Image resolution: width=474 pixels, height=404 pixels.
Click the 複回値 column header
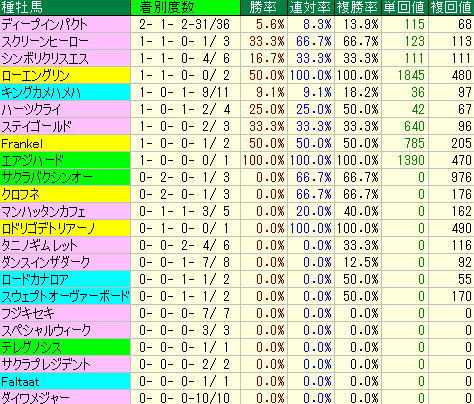(x=451, y=7)
